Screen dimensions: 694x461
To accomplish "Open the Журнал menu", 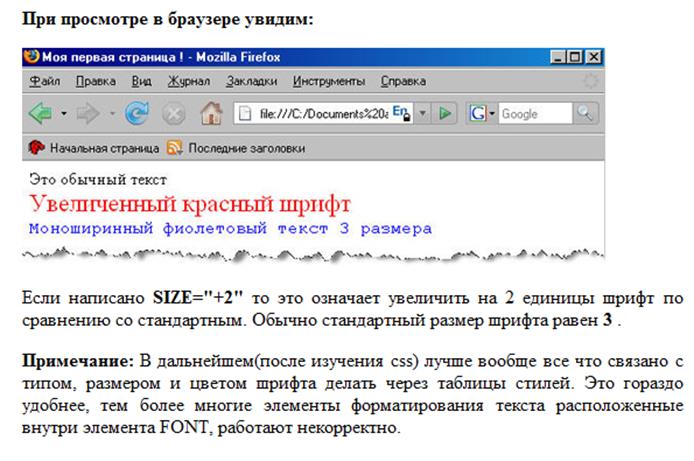I will pyautogui.click(x=189, y=81).
